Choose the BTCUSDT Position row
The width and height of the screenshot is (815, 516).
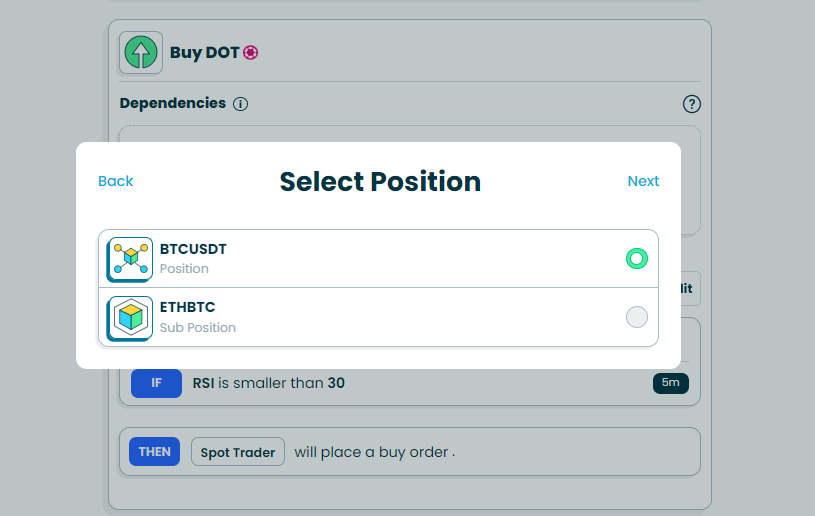378,259
